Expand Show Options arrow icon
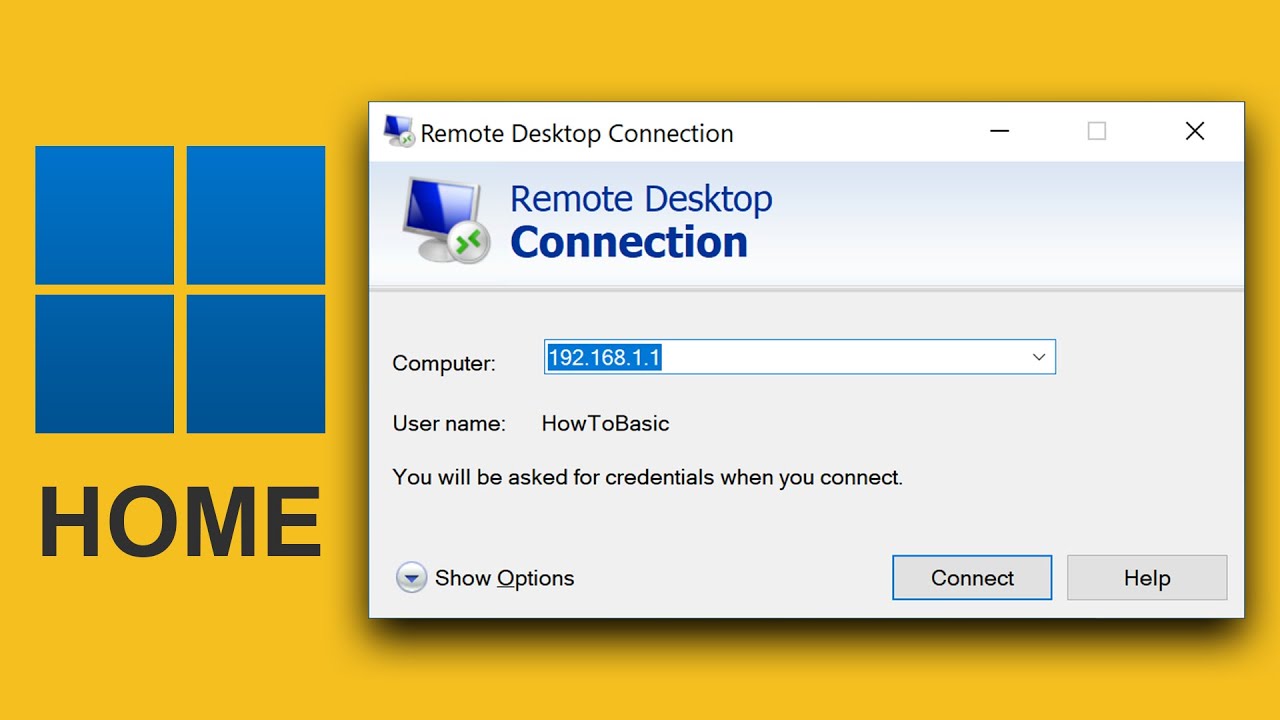This screenshot has height=720, width=1280. (411, 578)
